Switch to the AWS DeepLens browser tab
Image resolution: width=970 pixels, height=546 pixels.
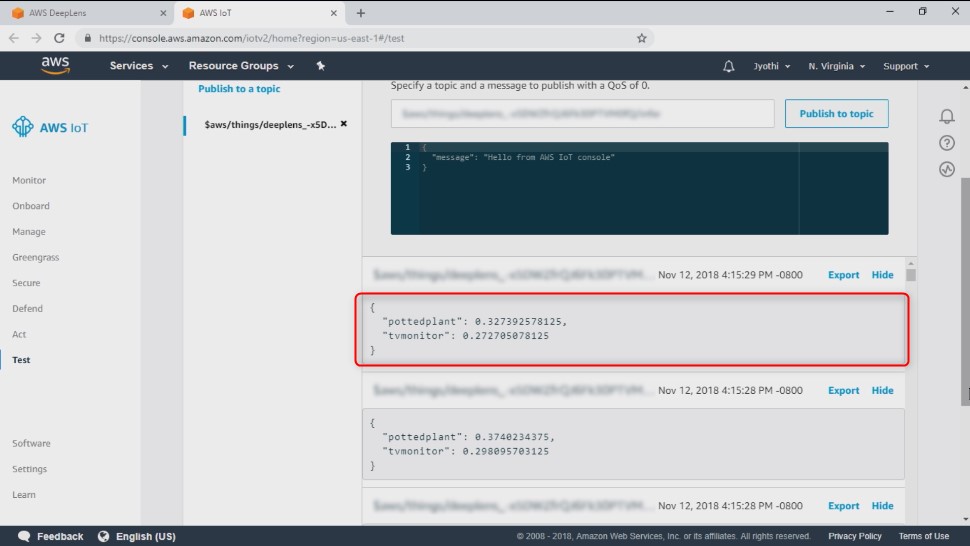(x=88, y=13)
